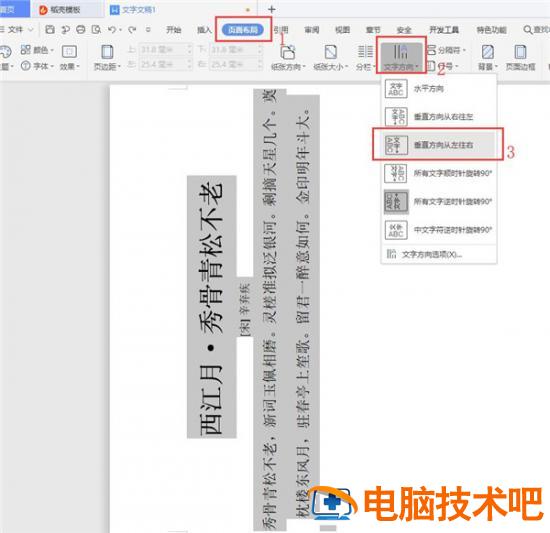Image resolution: width=550 pixels, height=533 pixels.
Task: Select the 页面布局 (Page Layout) tab
Action: tap(243, 30)
